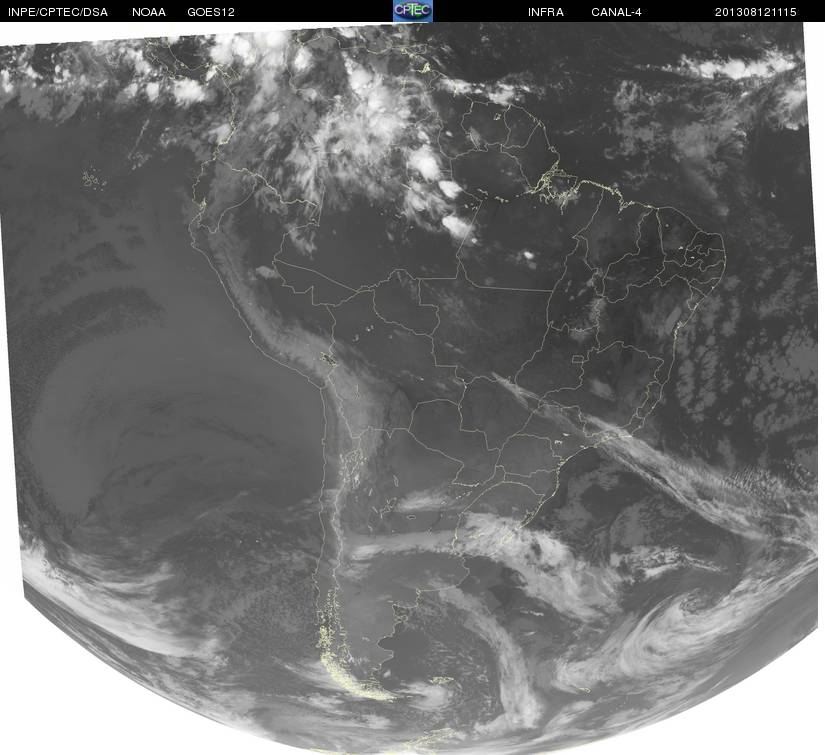The height and width of the screenshot is (755, 825).
Task: Click the CANAL-4 channel label
Action: pos(616,12)
